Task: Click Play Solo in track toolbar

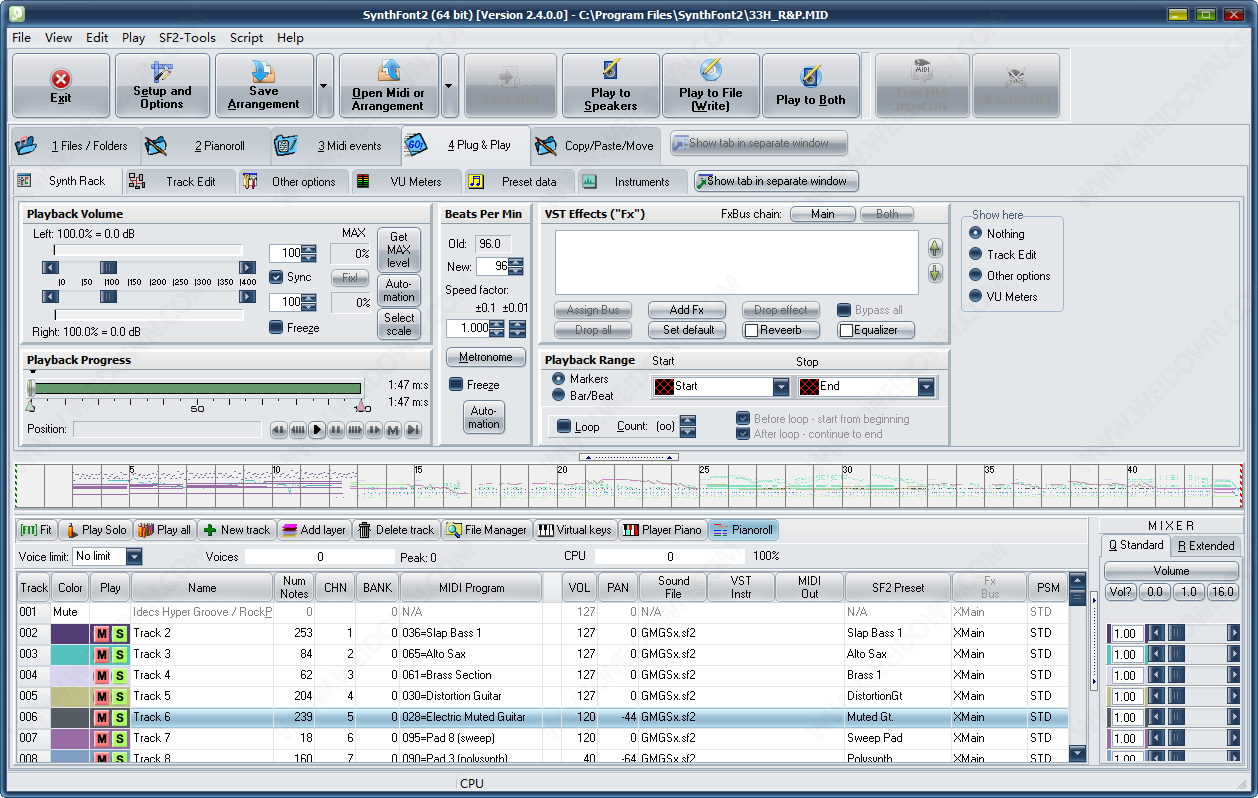Action: point(95,530)
